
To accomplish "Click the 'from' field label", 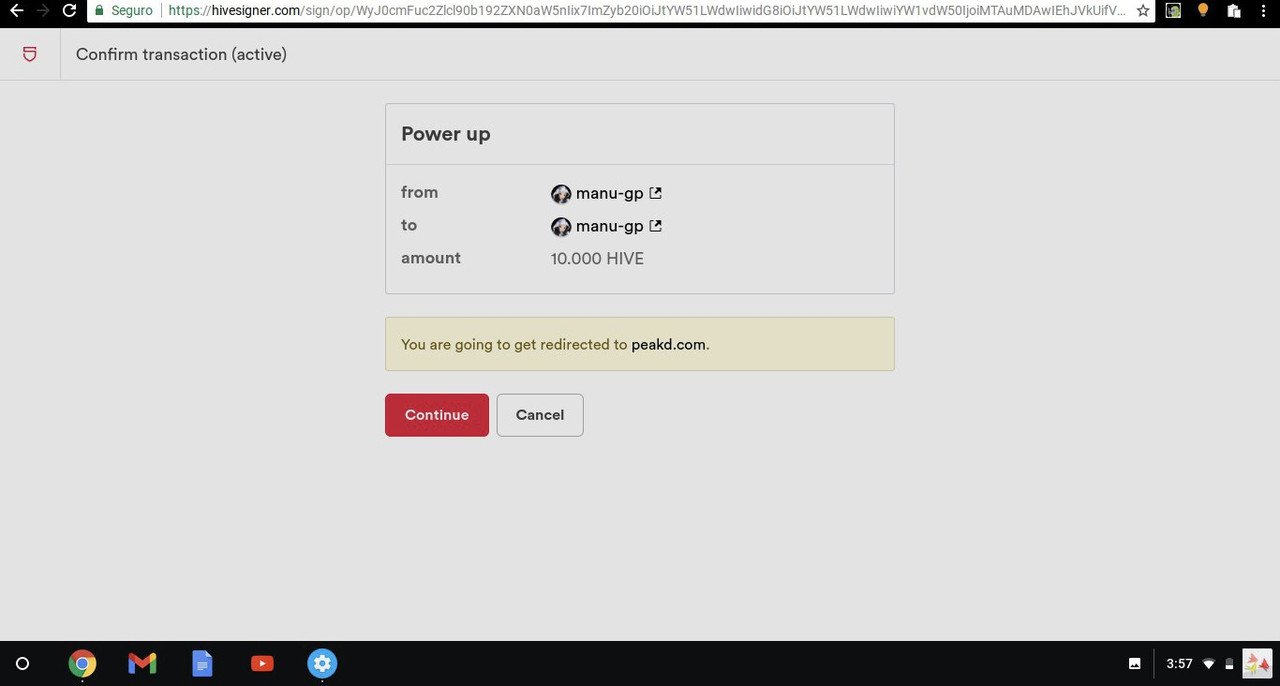I will [420, 192].
